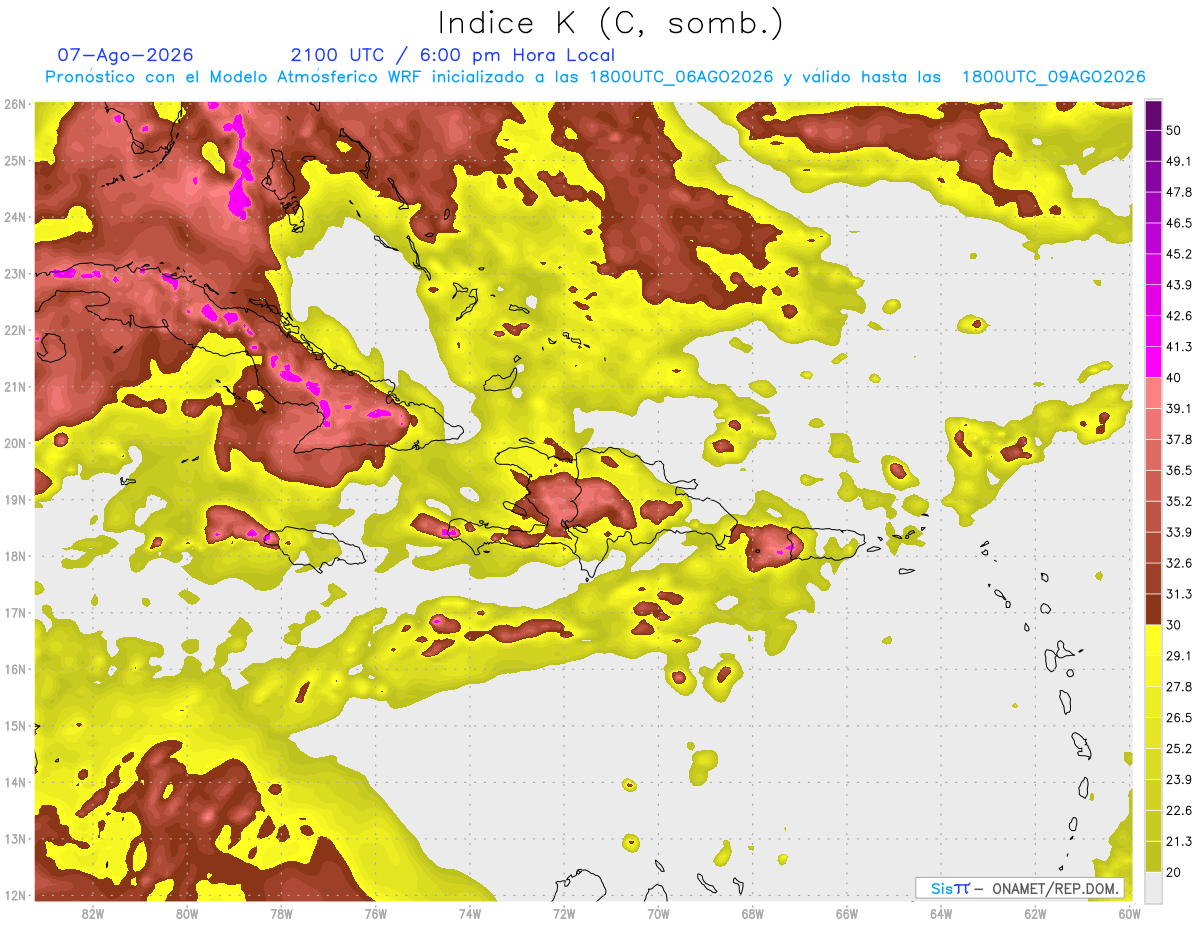Viewport: 1200px width, 927px height.
Task: Click the longitude label '70W'
Action: click(x=658, y=913)
